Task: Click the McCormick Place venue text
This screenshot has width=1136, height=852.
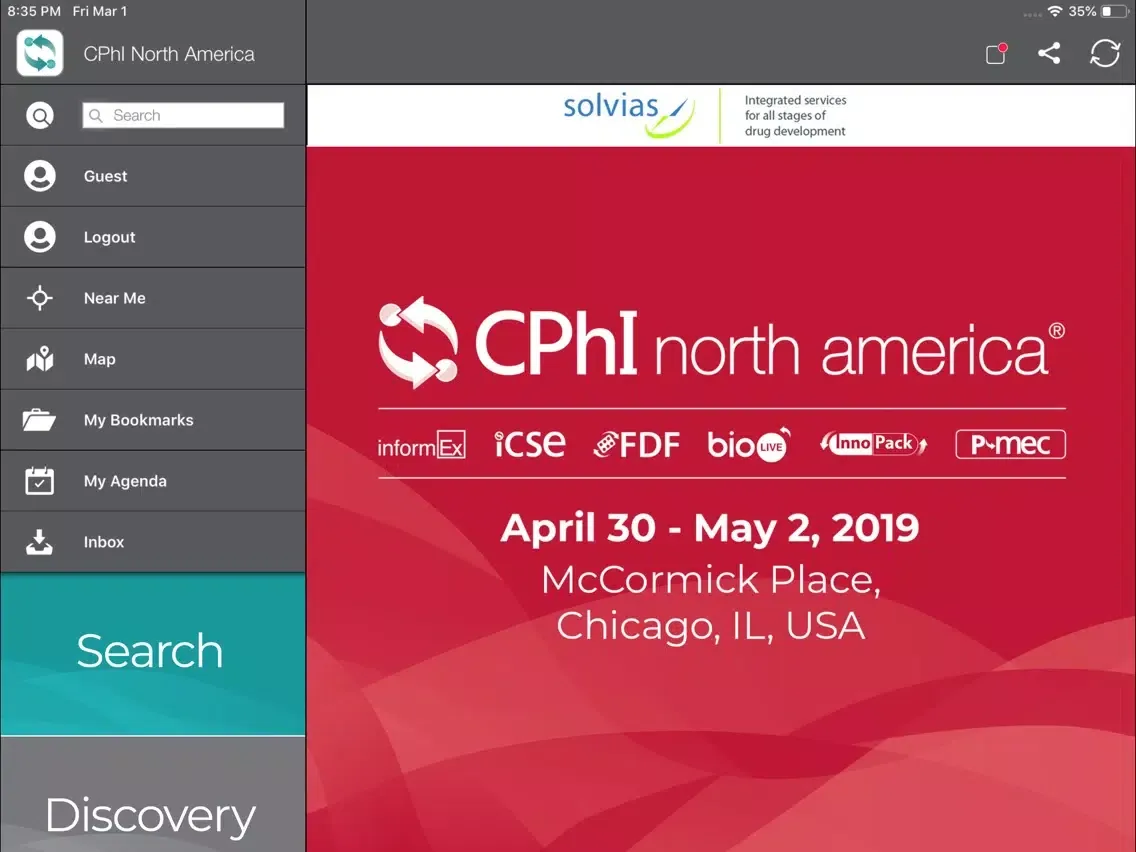Action: [x=711, y=580]
